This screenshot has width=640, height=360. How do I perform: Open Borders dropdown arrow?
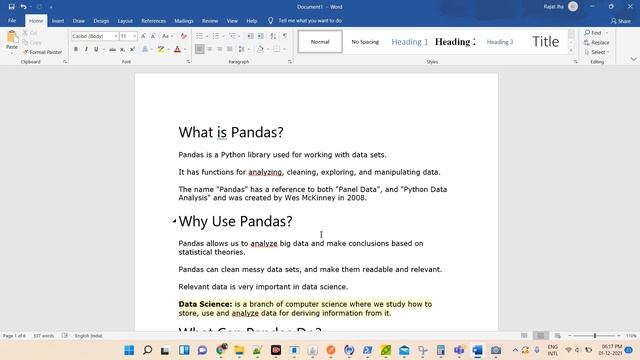tap(284, 49)
